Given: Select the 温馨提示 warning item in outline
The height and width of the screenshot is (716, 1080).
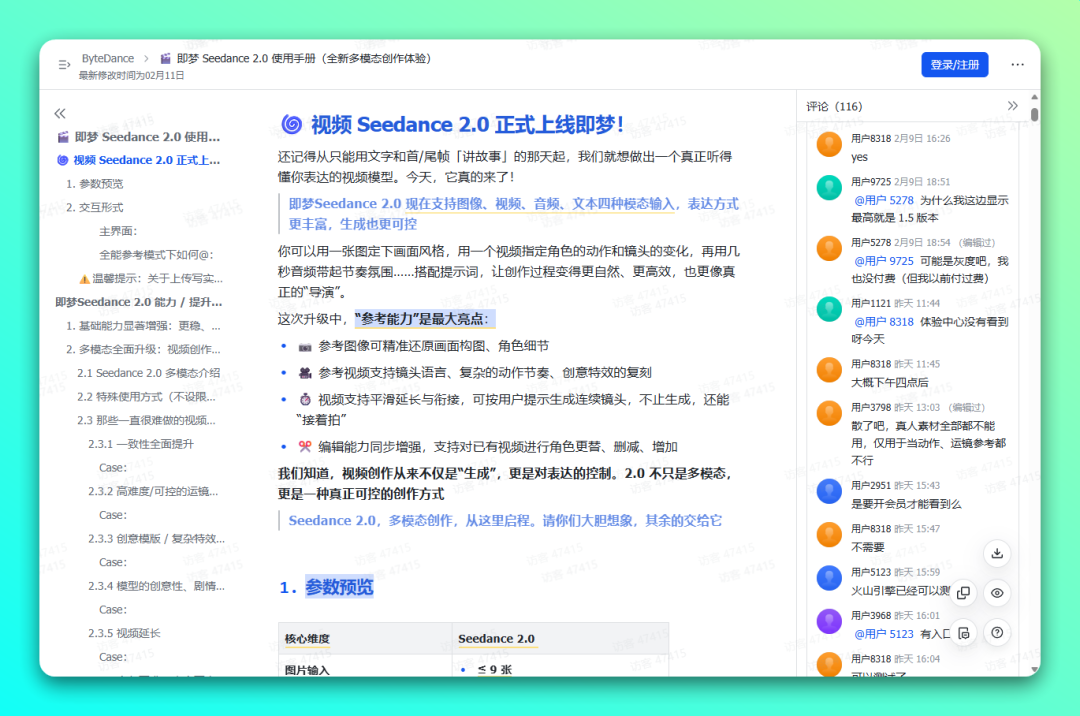Looking at the screenshot, I should 153,278.
